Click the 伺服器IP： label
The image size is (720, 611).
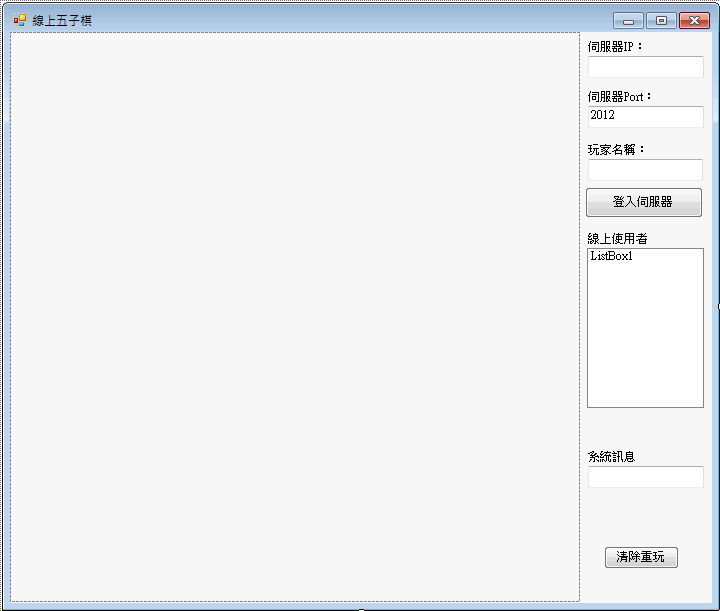(x=615, y=47)
